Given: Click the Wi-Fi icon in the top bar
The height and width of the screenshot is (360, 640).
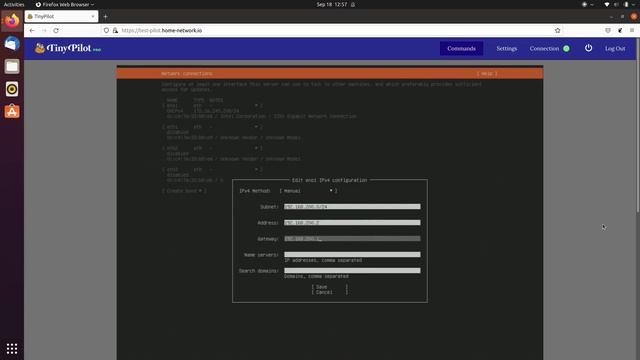Looking at the screenshot, I should (x=607, y=4).
